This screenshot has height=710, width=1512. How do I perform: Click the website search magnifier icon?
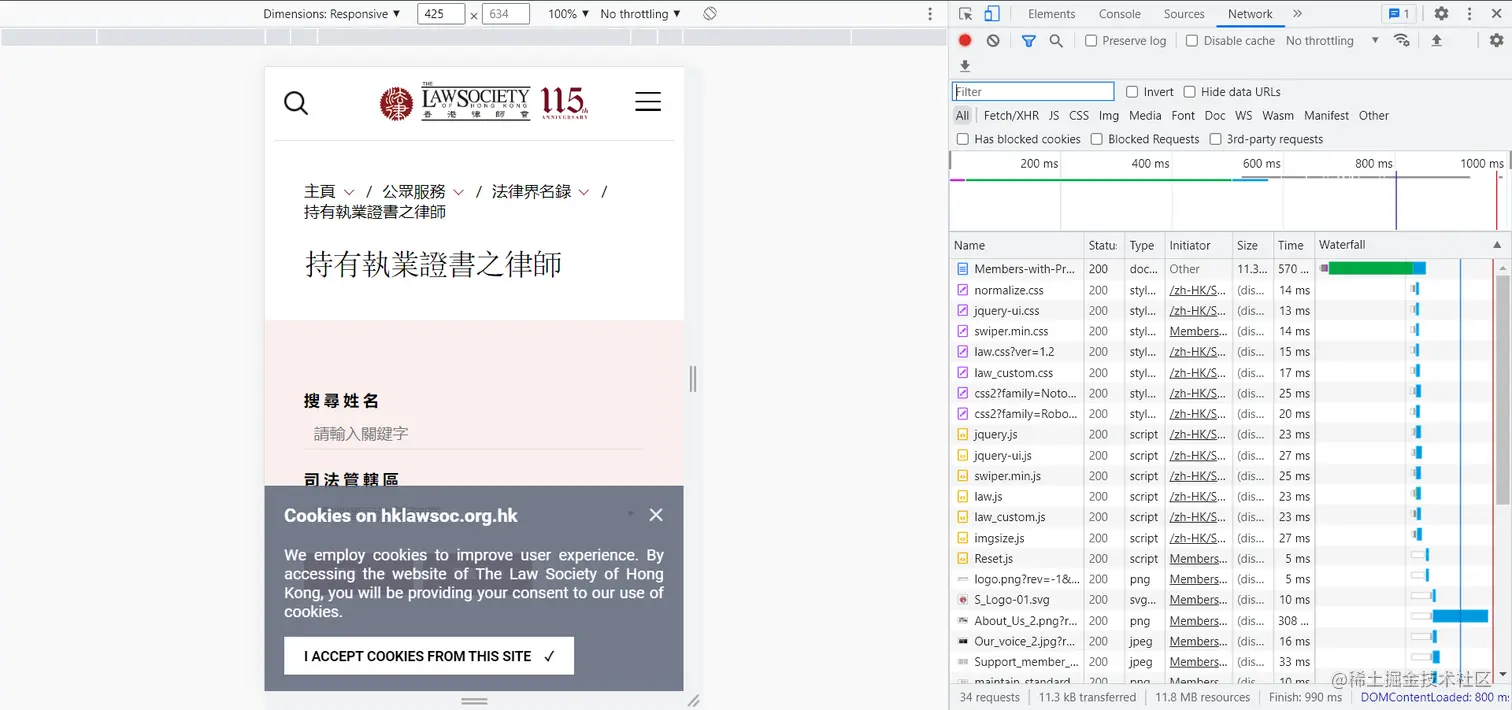click(x=296, y=103)
